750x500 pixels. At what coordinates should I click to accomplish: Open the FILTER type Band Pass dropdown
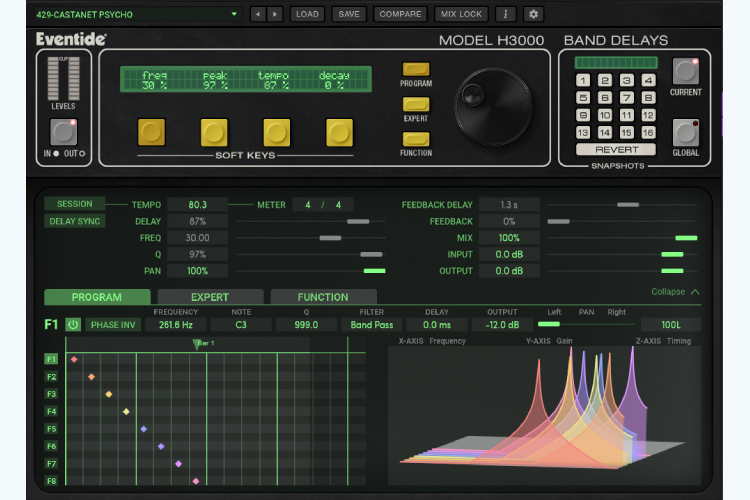(372, 325)
